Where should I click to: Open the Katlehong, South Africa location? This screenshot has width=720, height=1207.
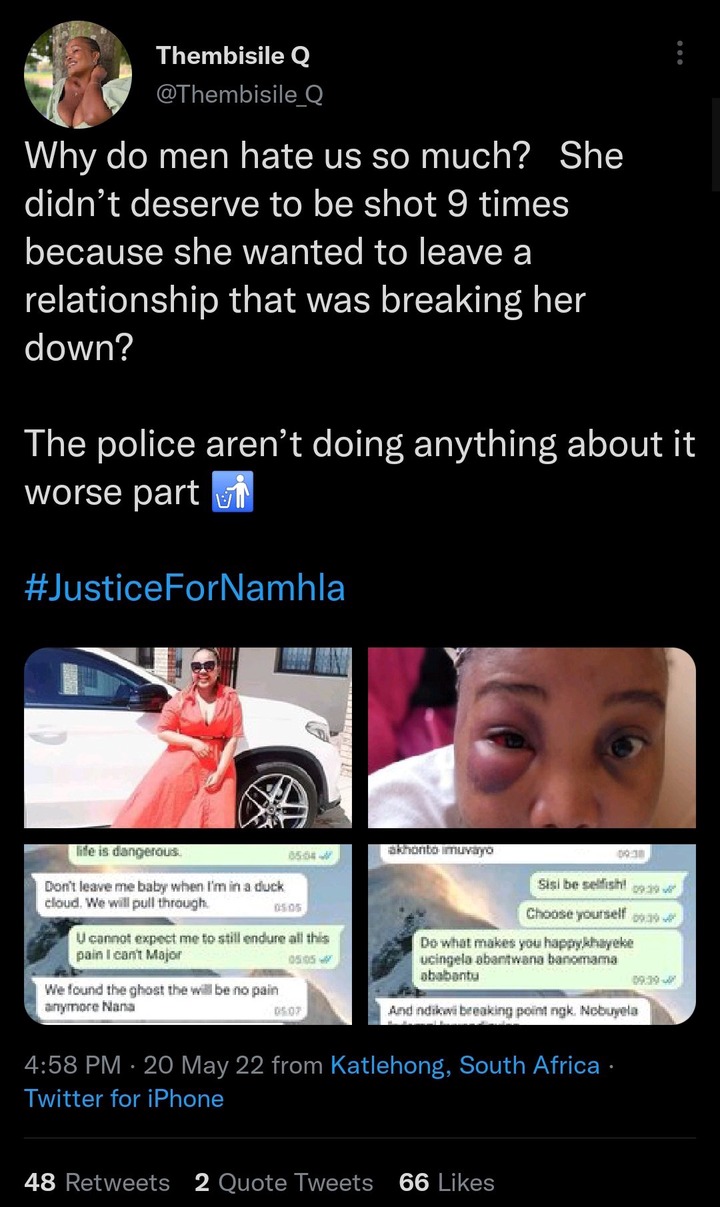point(465,1065)
